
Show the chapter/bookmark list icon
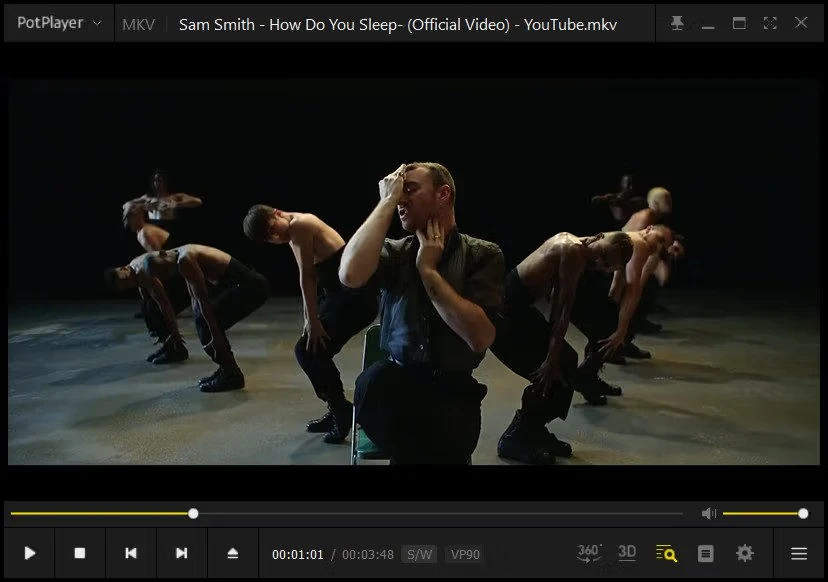pyautogui.click(x=705, y=553)
